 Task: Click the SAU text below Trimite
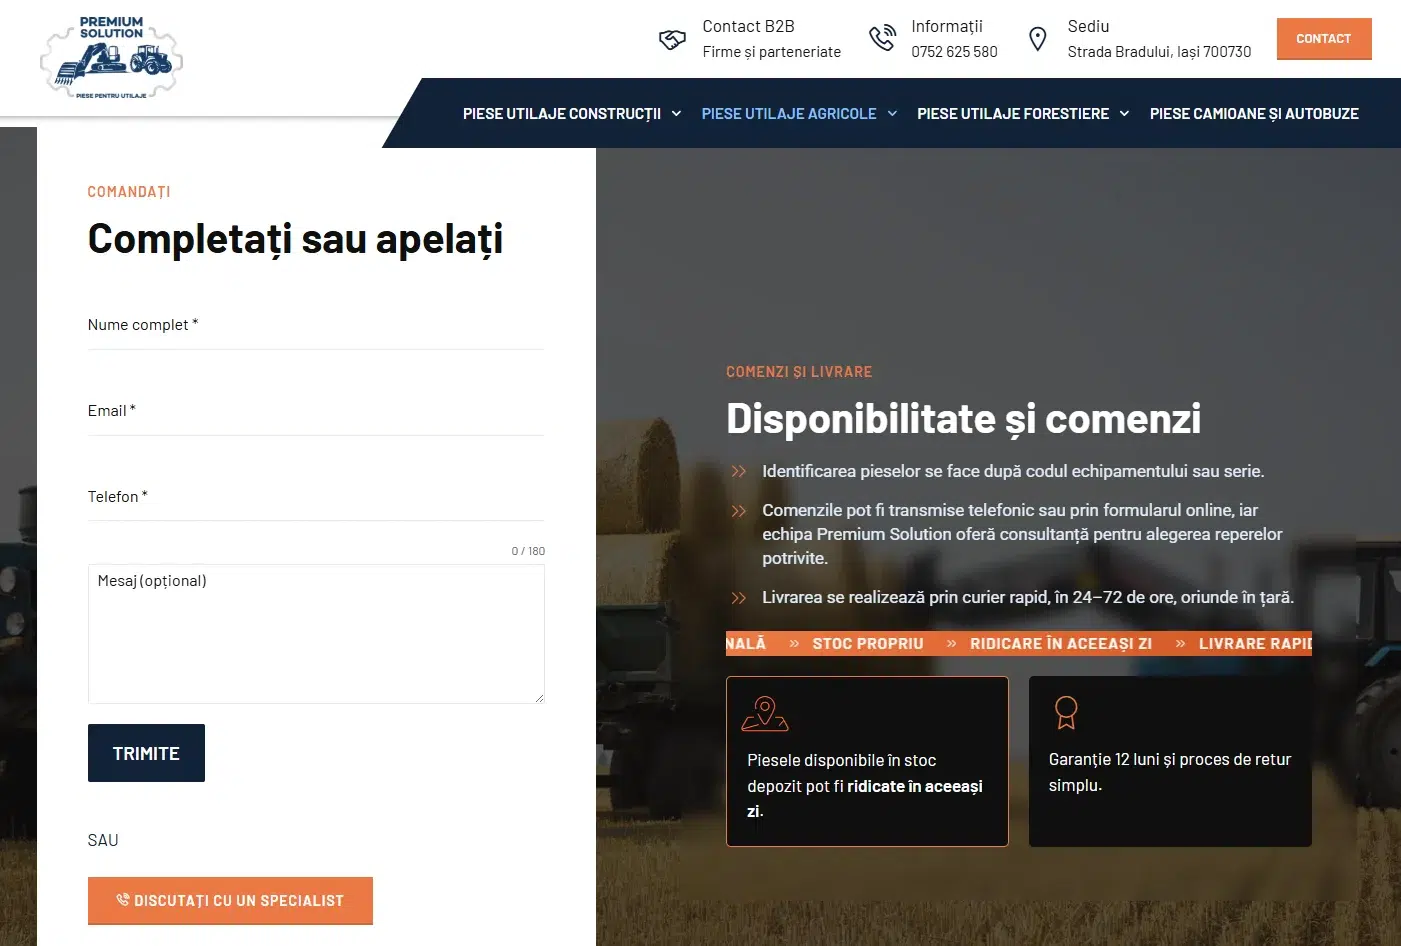point(103,841)
